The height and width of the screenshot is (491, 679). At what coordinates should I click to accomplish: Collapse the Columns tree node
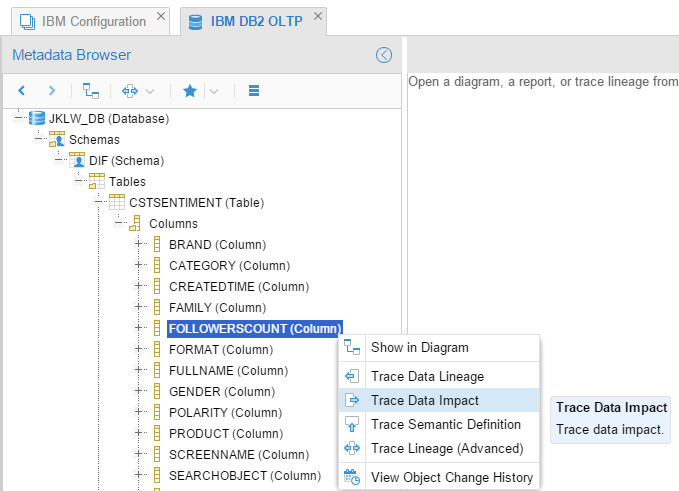point(119,222)
